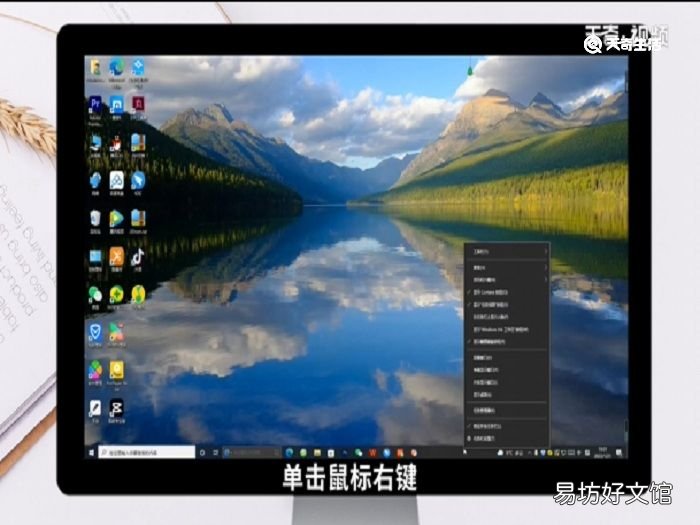
Task: Launch Microsoft Edge from the taskbar
Action: (289, 453)
